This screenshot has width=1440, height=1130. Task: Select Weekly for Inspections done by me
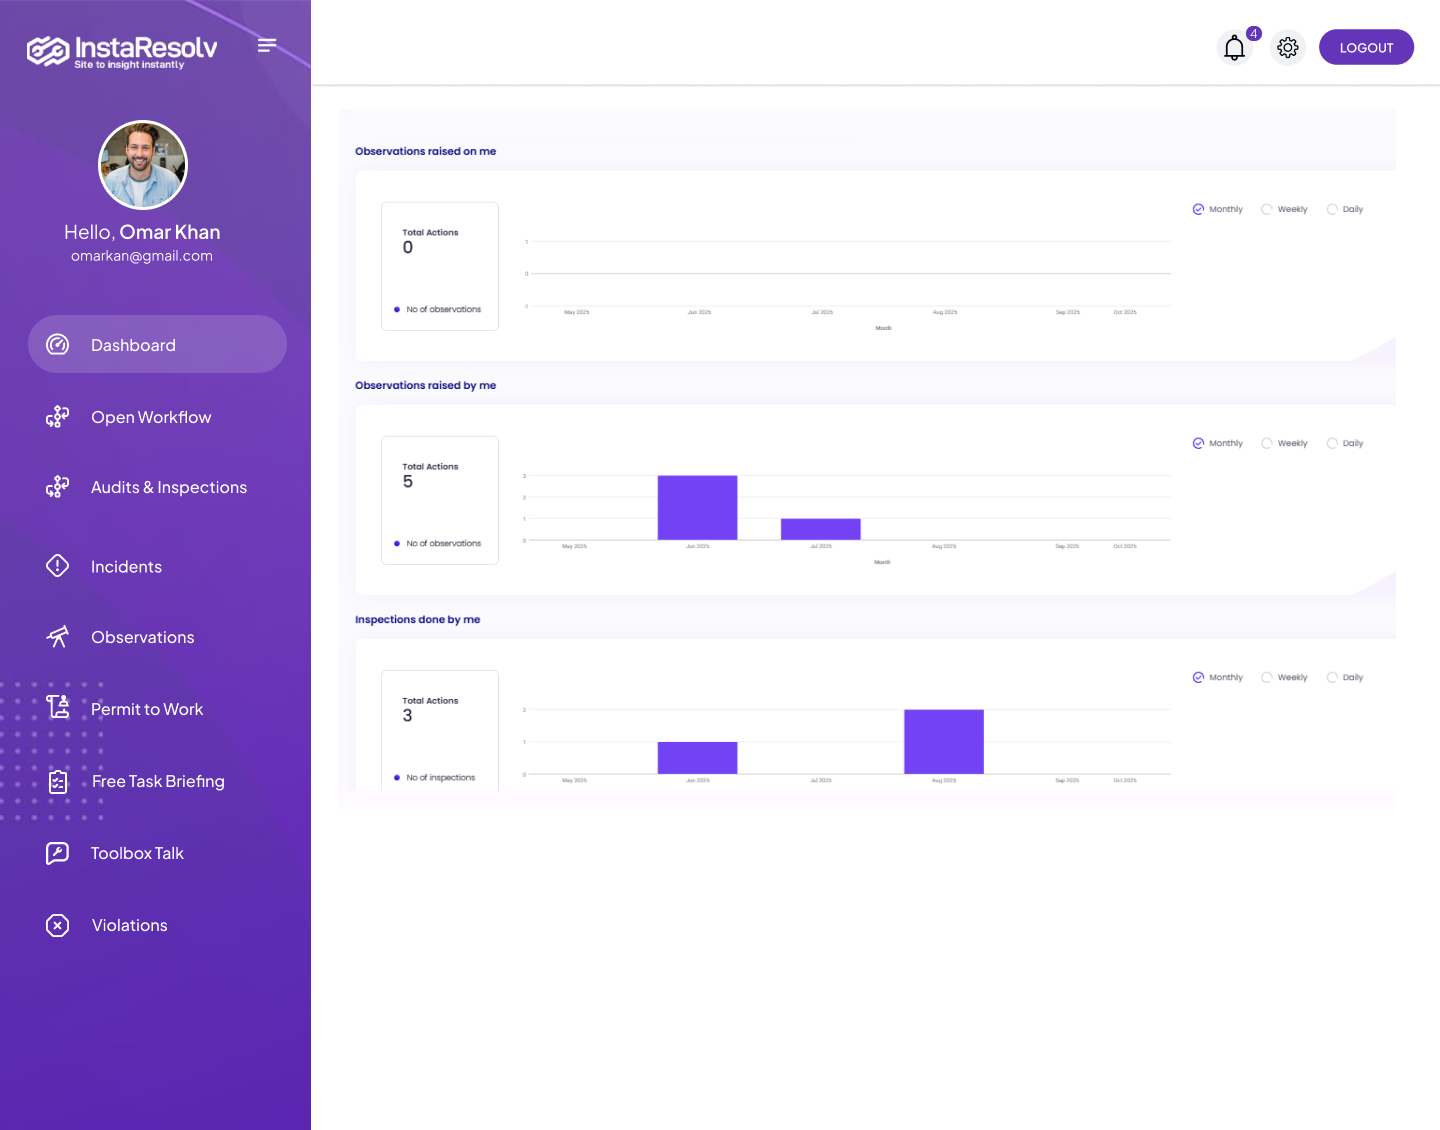[x=1267, y=678]
